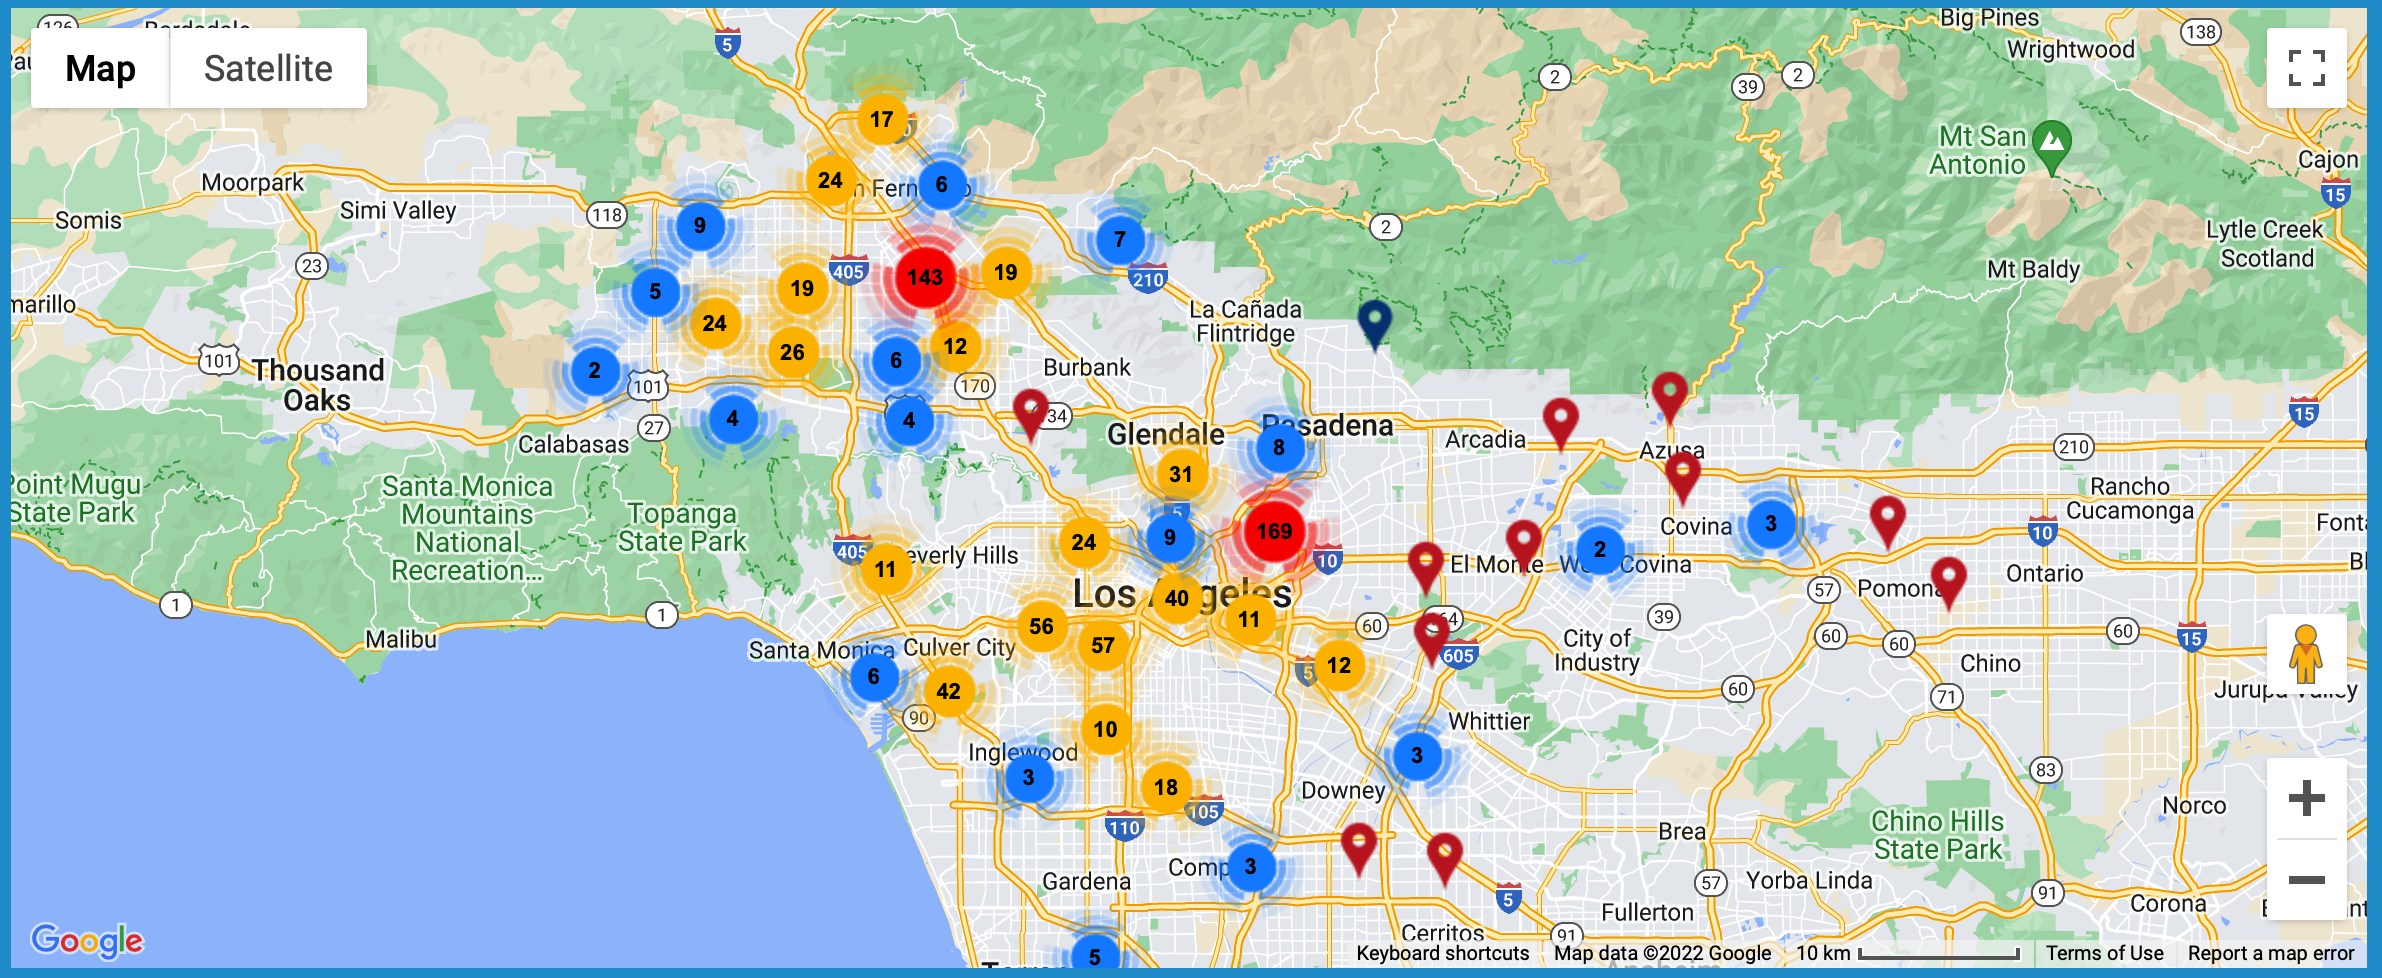Expand the blue cluster marked 7

(1120, 239)
